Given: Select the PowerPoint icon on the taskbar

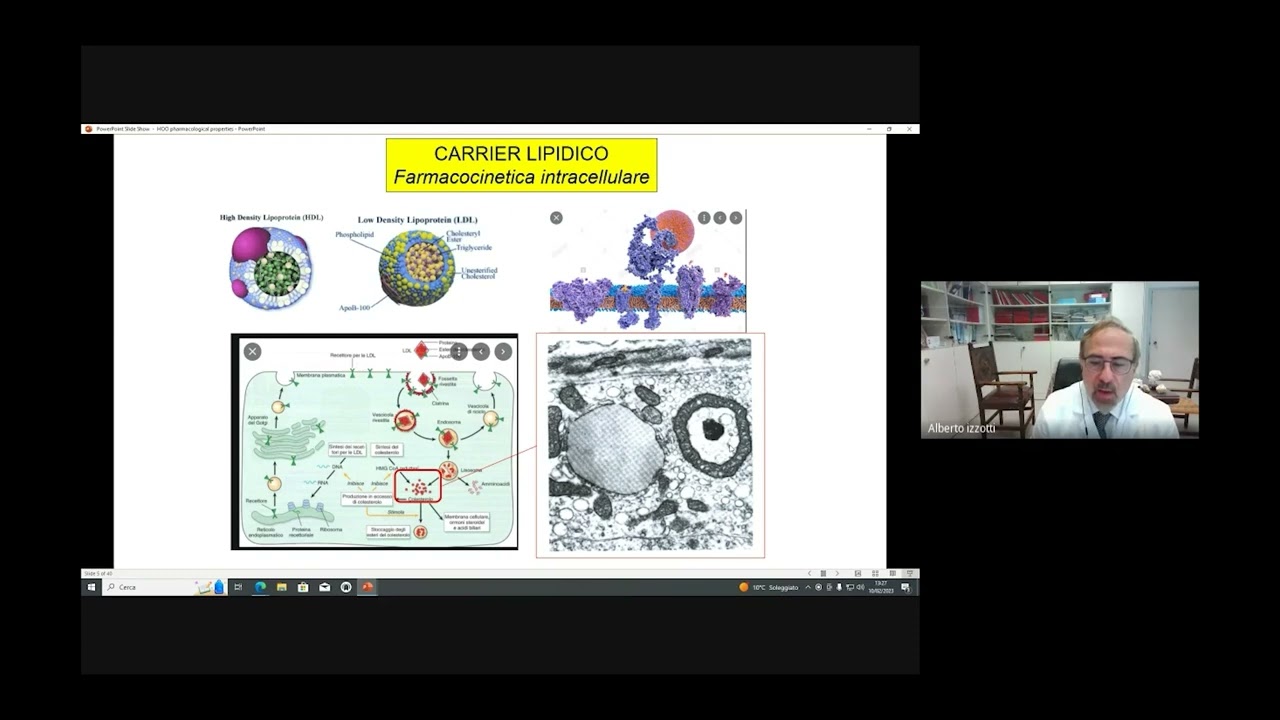Looking at the screenshot, I should (367, 587).
